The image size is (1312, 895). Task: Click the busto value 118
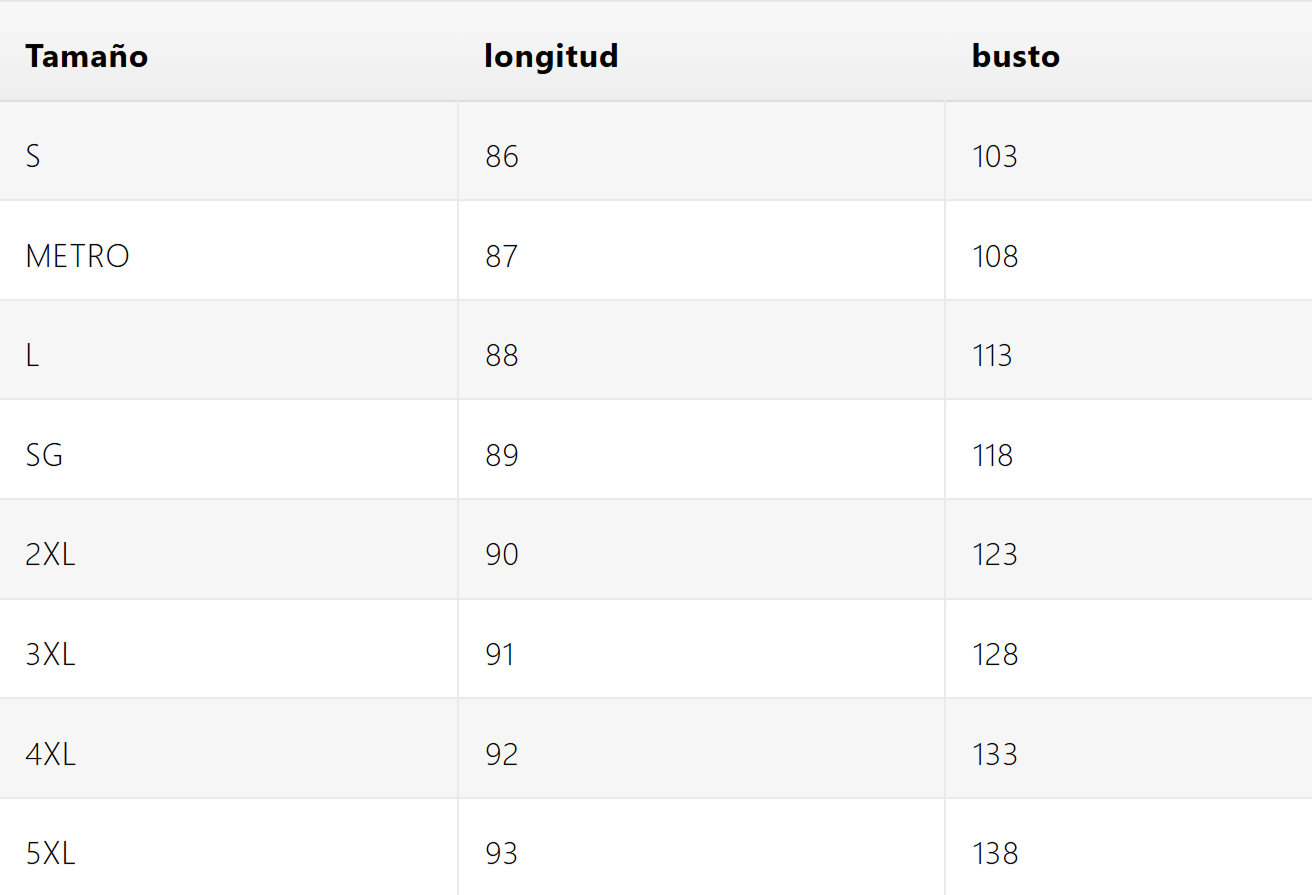(992, 456)
